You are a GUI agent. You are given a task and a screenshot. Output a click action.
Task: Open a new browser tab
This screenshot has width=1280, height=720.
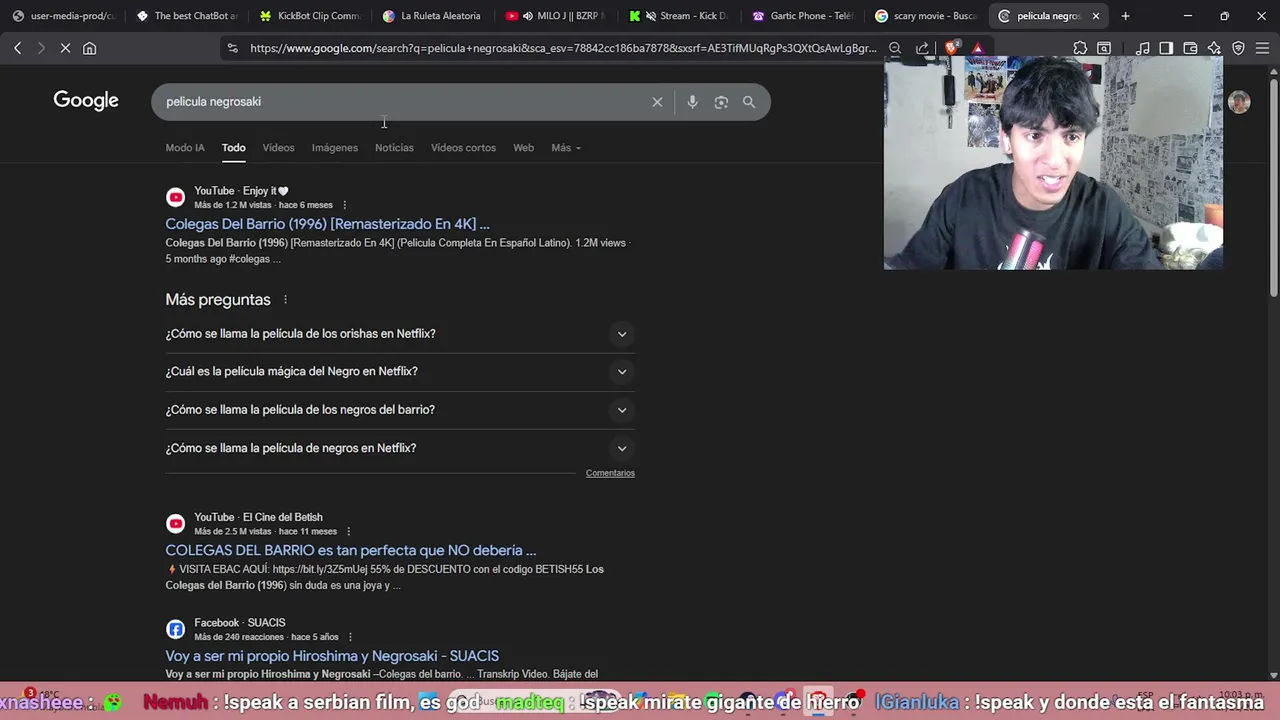coord(1125,16)
